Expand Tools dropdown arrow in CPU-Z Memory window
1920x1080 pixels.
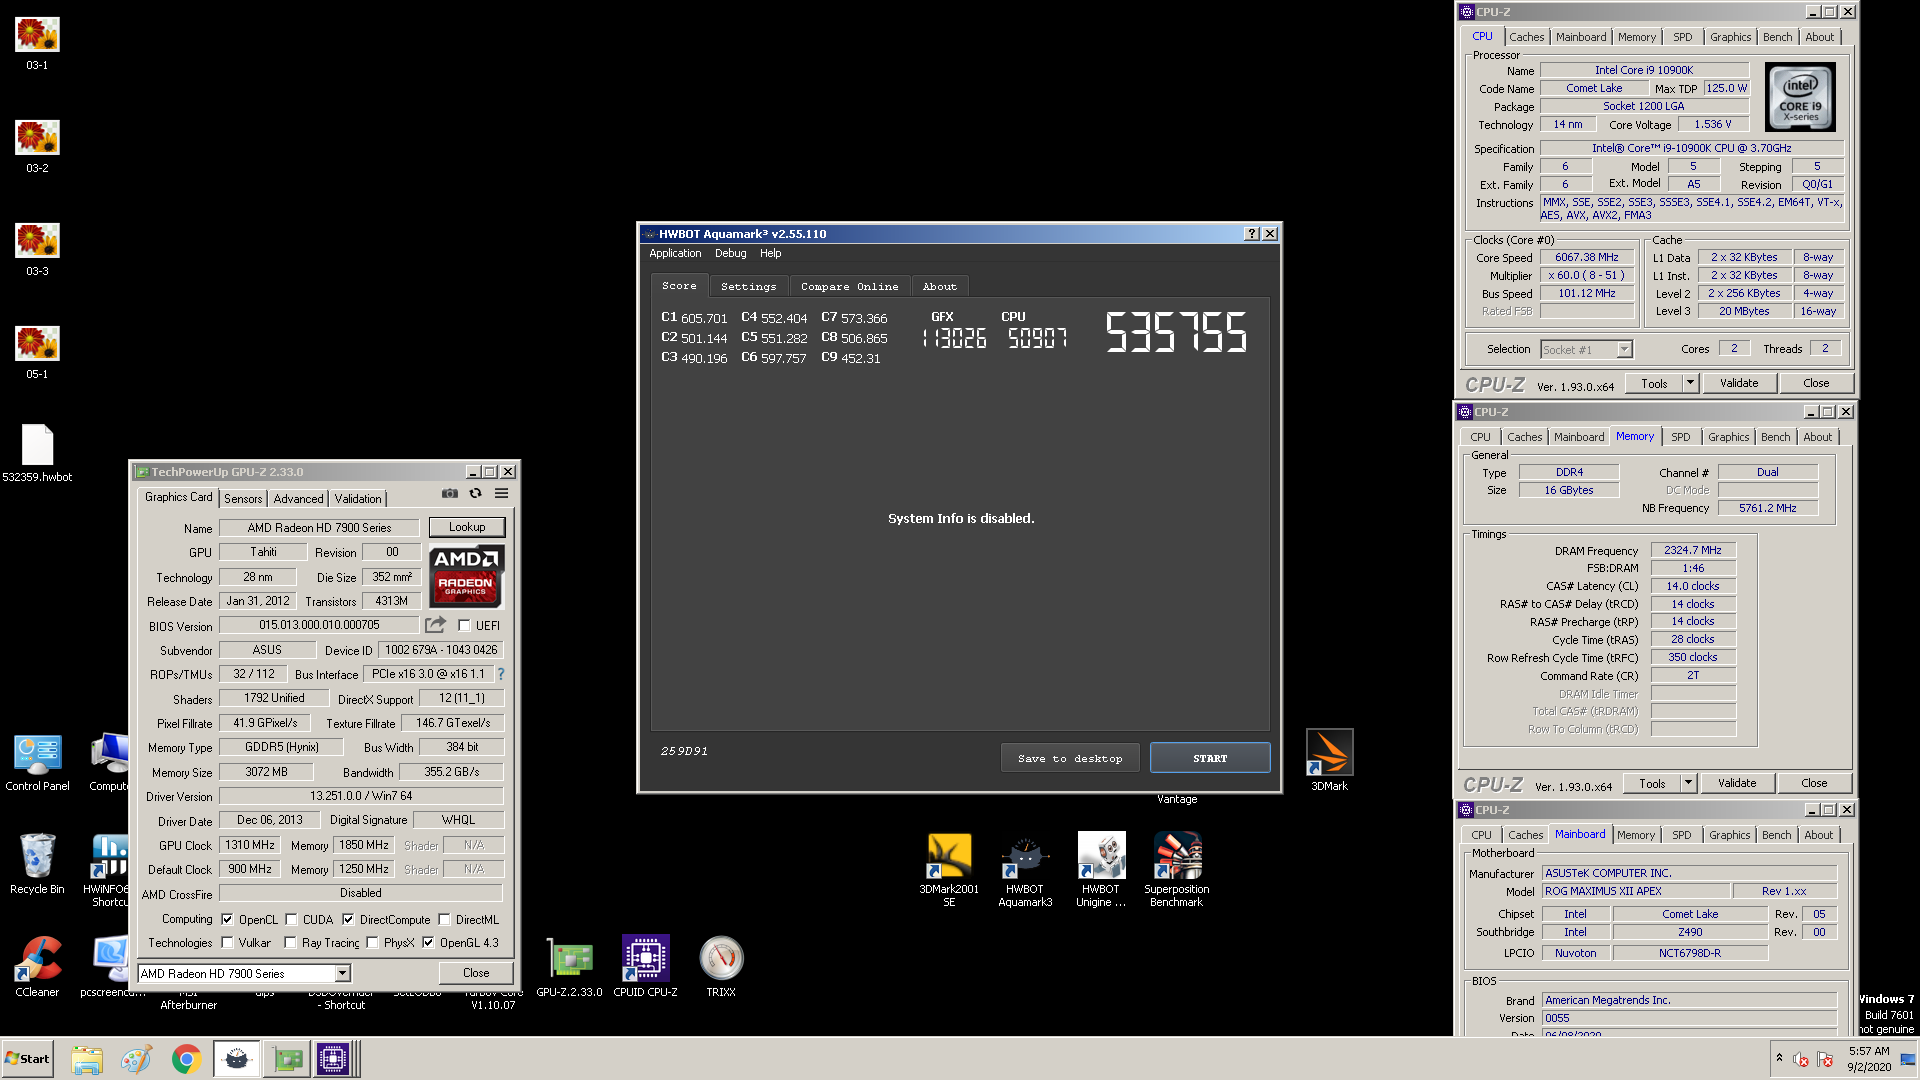point(1688,783)
